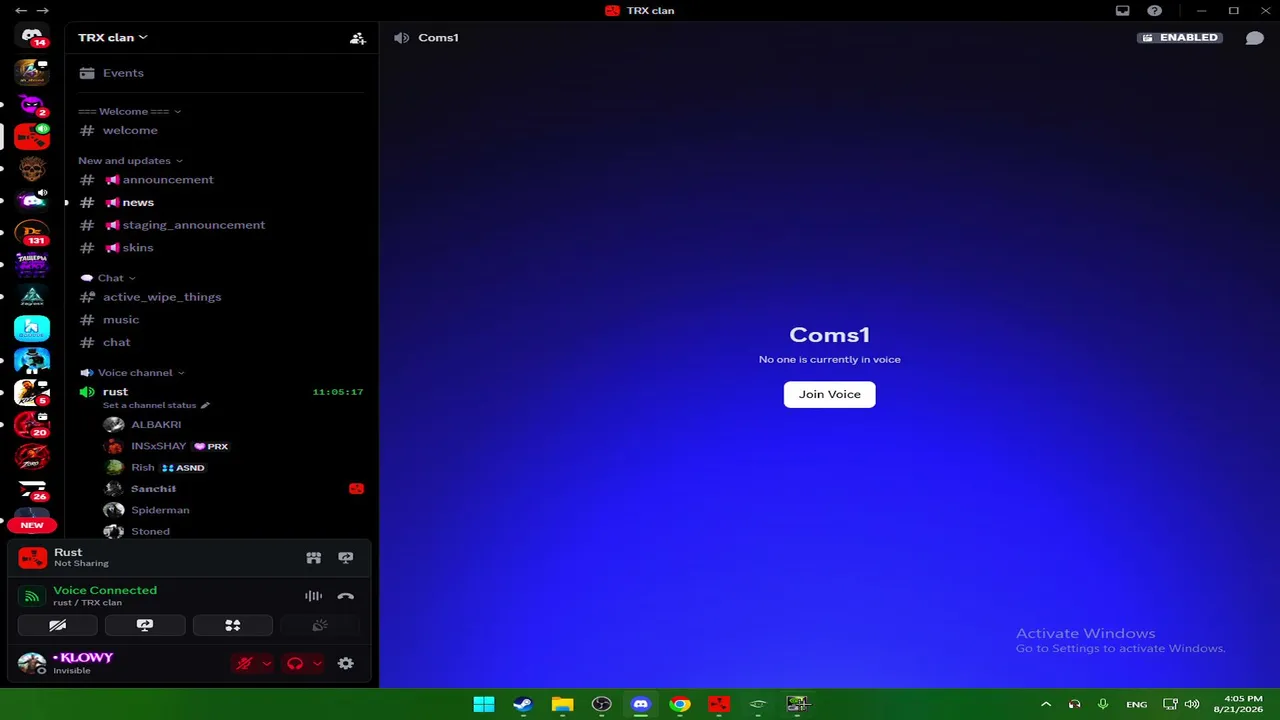Viewport: 1280px width, 720px height.
Task: Toggle screen sharing in voice panel
Action: [145, 626]
